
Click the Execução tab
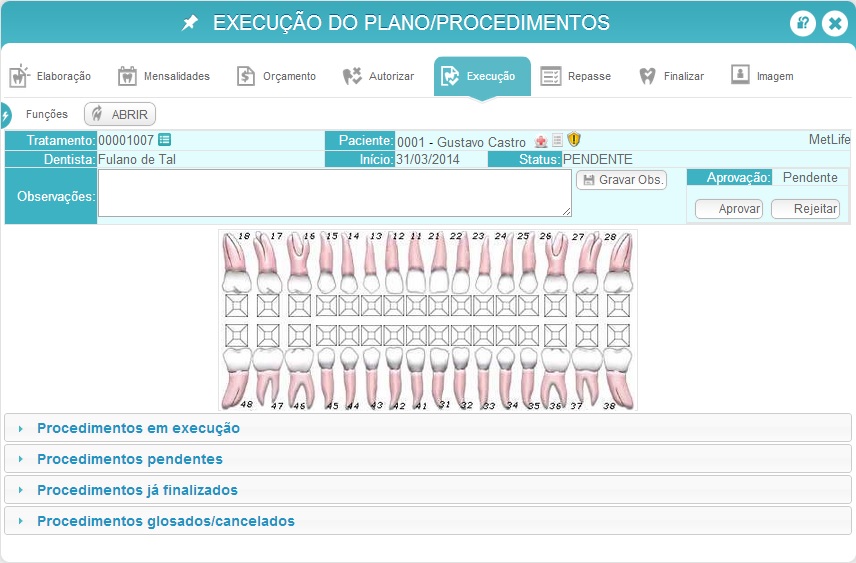pos(482,76)
